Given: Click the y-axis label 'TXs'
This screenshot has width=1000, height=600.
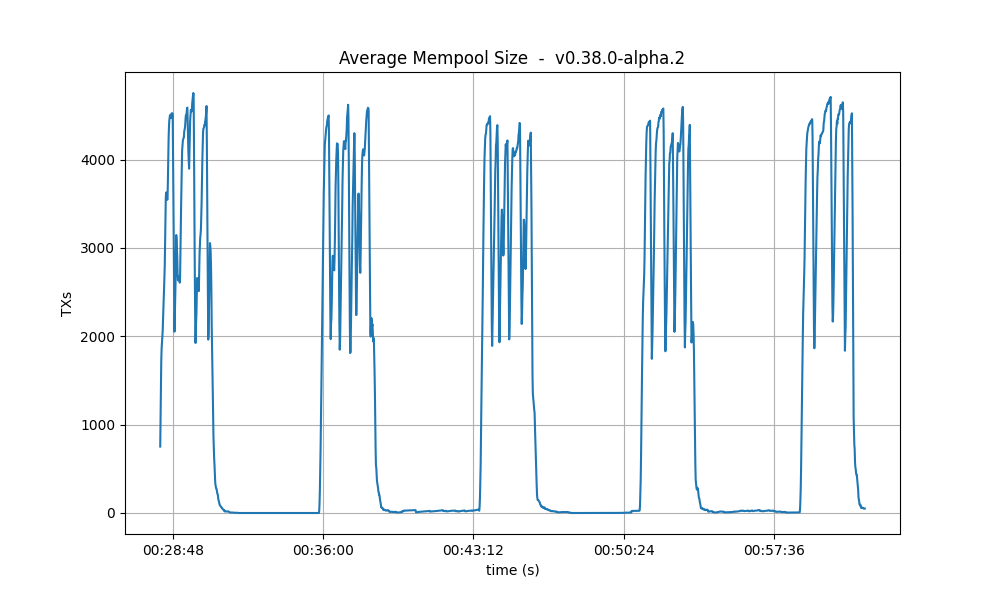Looking at the screenshot, I should click(66, 303).
